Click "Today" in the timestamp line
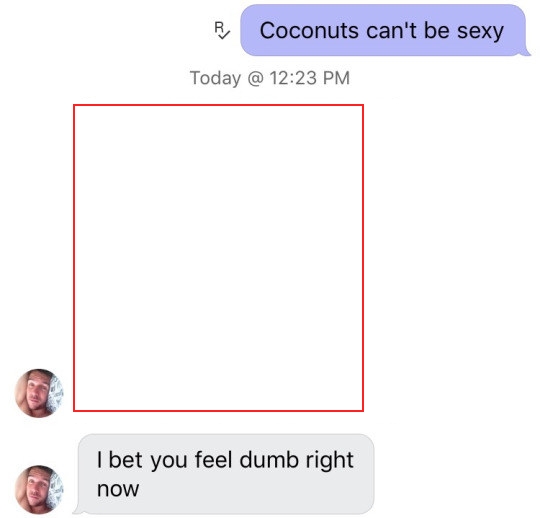The image size is (540, 518). [216, 79]
